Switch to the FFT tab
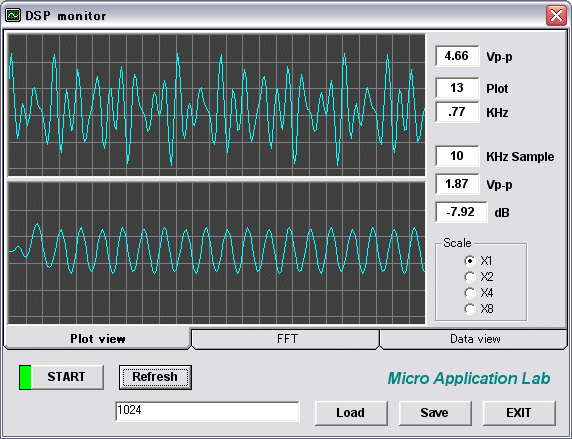The width and height of the screenshot is (572, 439). 286,339
